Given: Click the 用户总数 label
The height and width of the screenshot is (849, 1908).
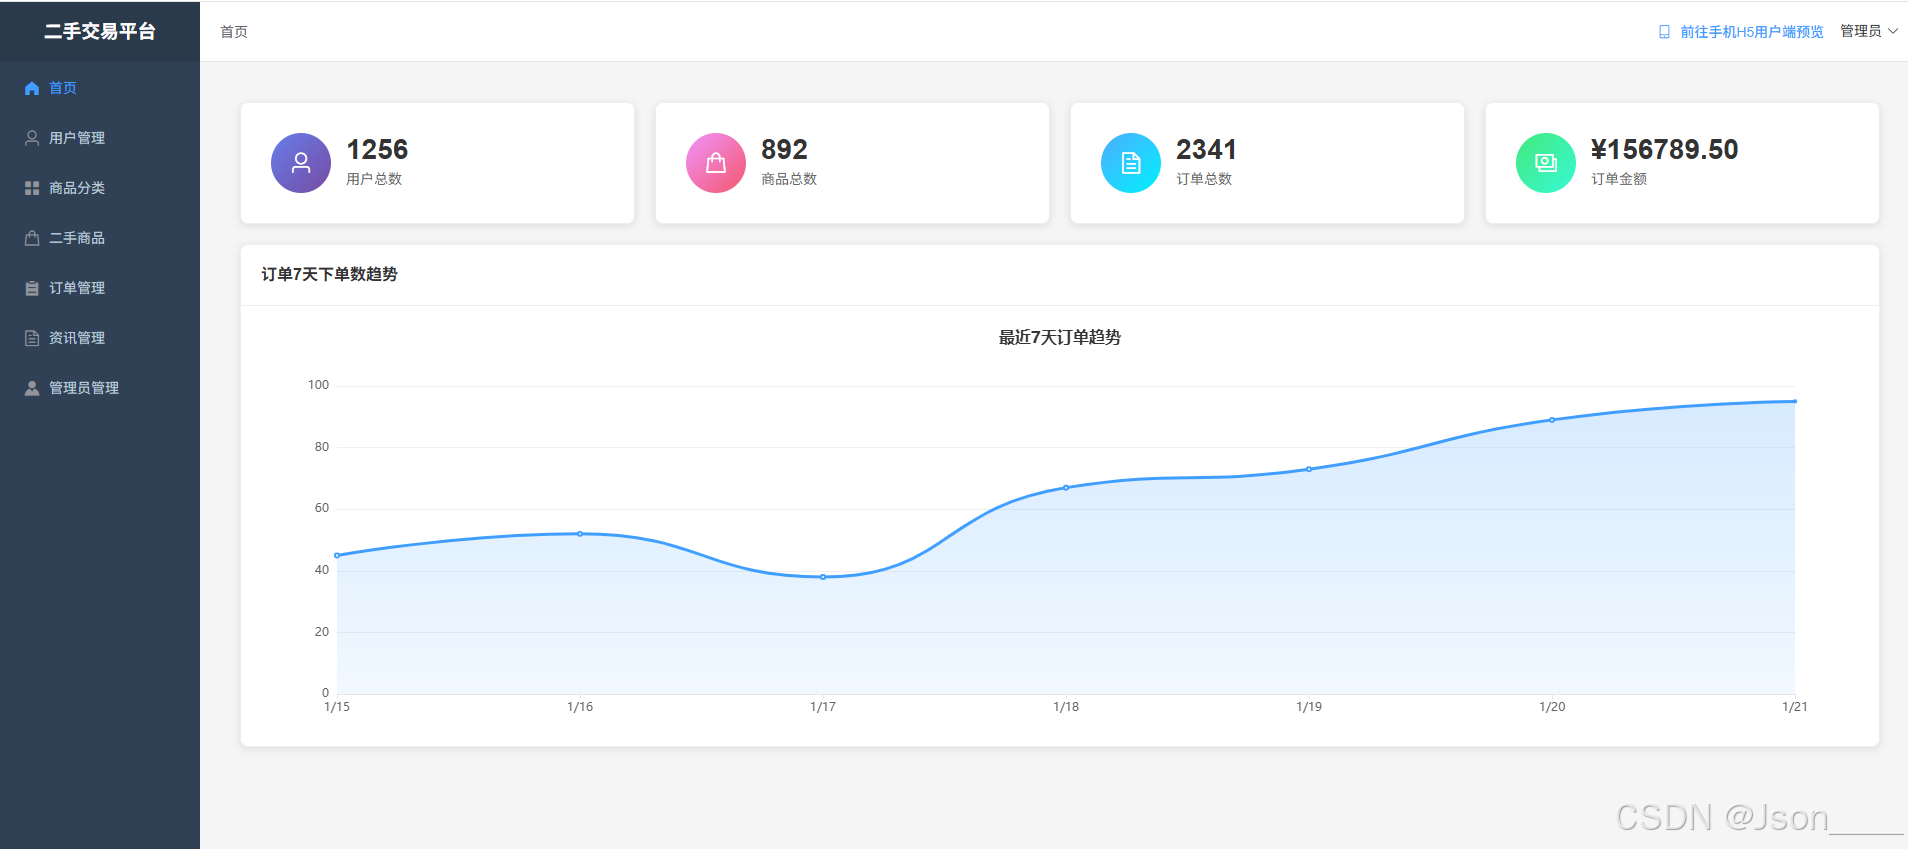Looking at the screenshot, I should pyautogui.click(x=374, y=179).
